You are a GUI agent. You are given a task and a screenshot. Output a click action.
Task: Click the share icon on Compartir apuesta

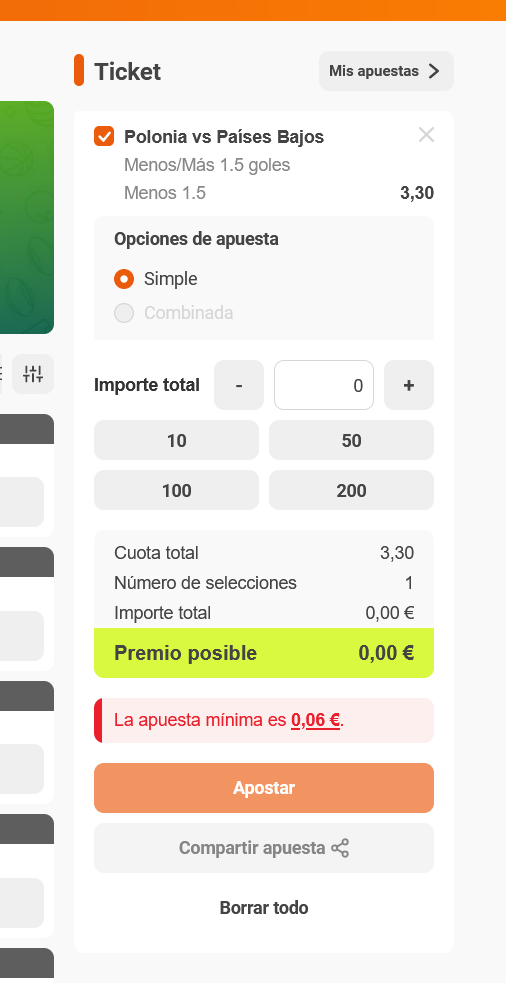[340, 848]
